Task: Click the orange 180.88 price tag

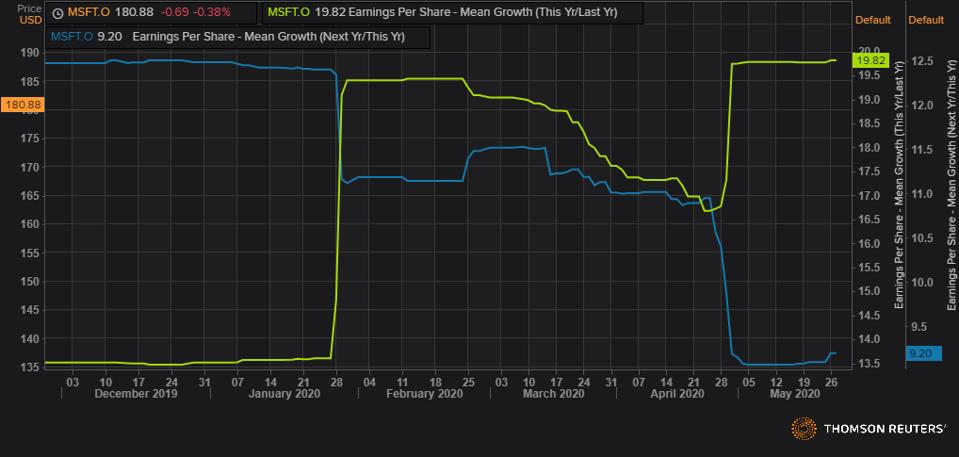Action: tap(21, 104)
